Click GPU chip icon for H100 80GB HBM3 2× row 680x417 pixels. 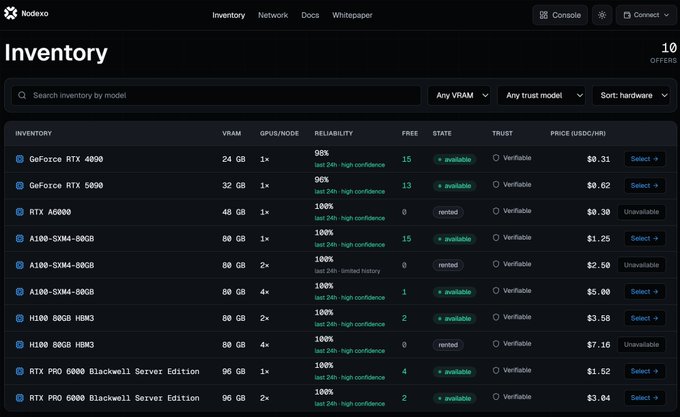pyautogui.click(x=20, y=318)
